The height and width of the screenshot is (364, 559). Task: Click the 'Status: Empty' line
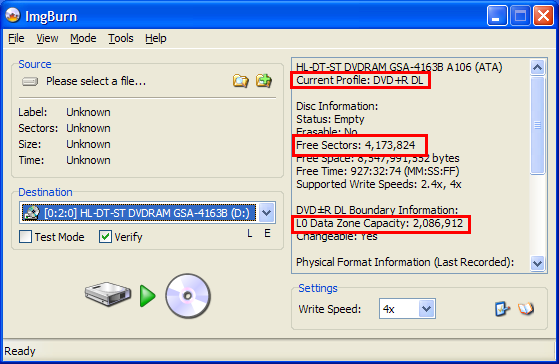pos(330,119)
